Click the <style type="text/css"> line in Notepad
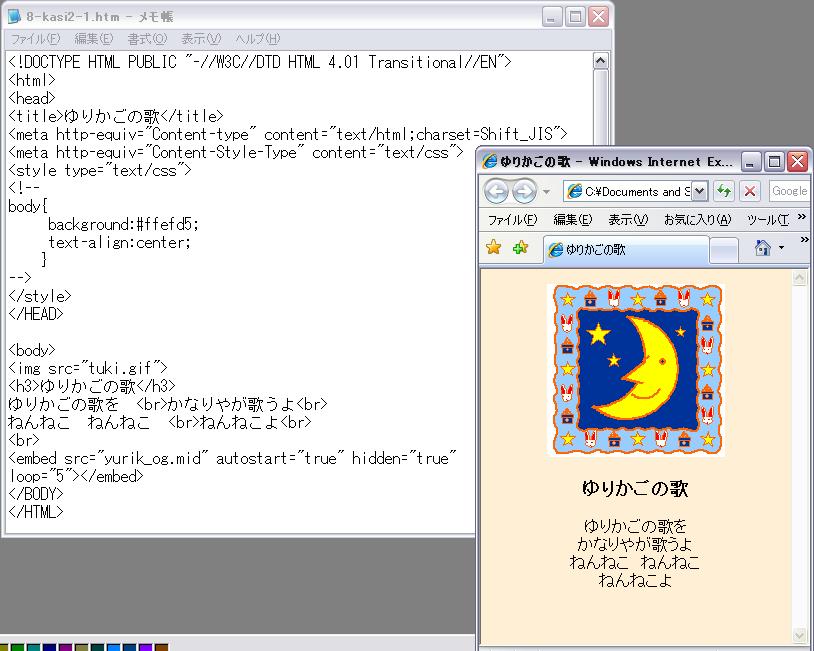The height and width of the screenshot is (651, 814). (x=100, y=170)
